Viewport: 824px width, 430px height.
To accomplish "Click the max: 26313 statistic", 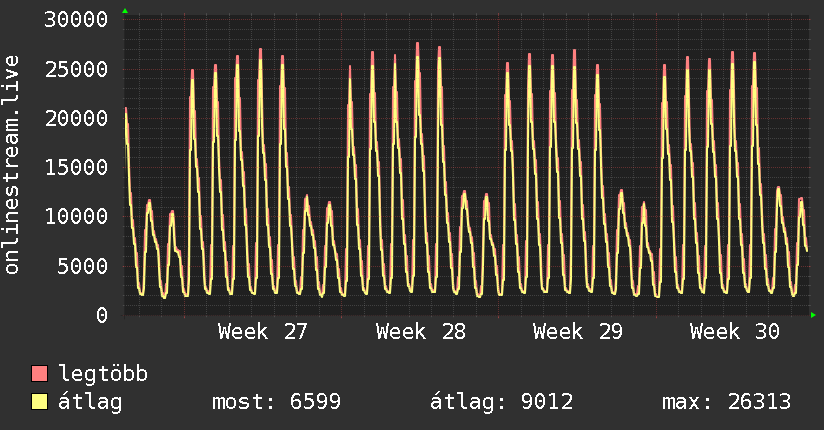I will [x=726, y=402].
